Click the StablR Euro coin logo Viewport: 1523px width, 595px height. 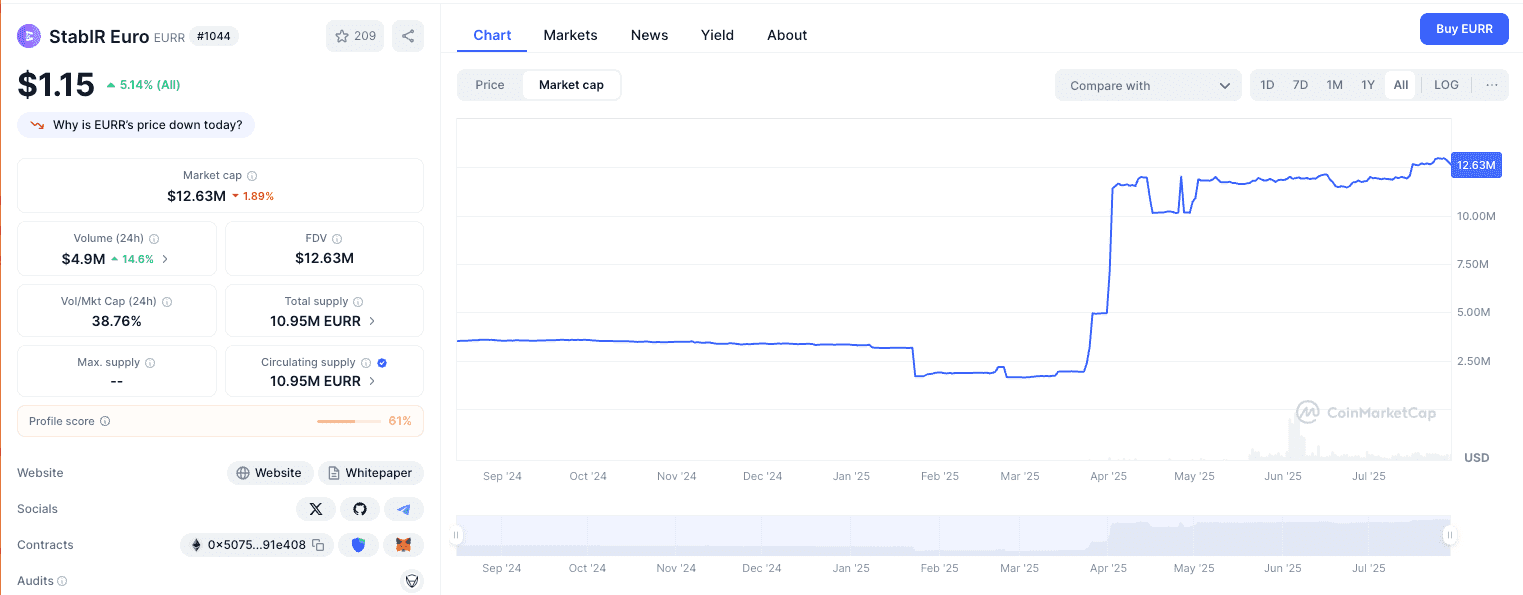tap(29, 36)
